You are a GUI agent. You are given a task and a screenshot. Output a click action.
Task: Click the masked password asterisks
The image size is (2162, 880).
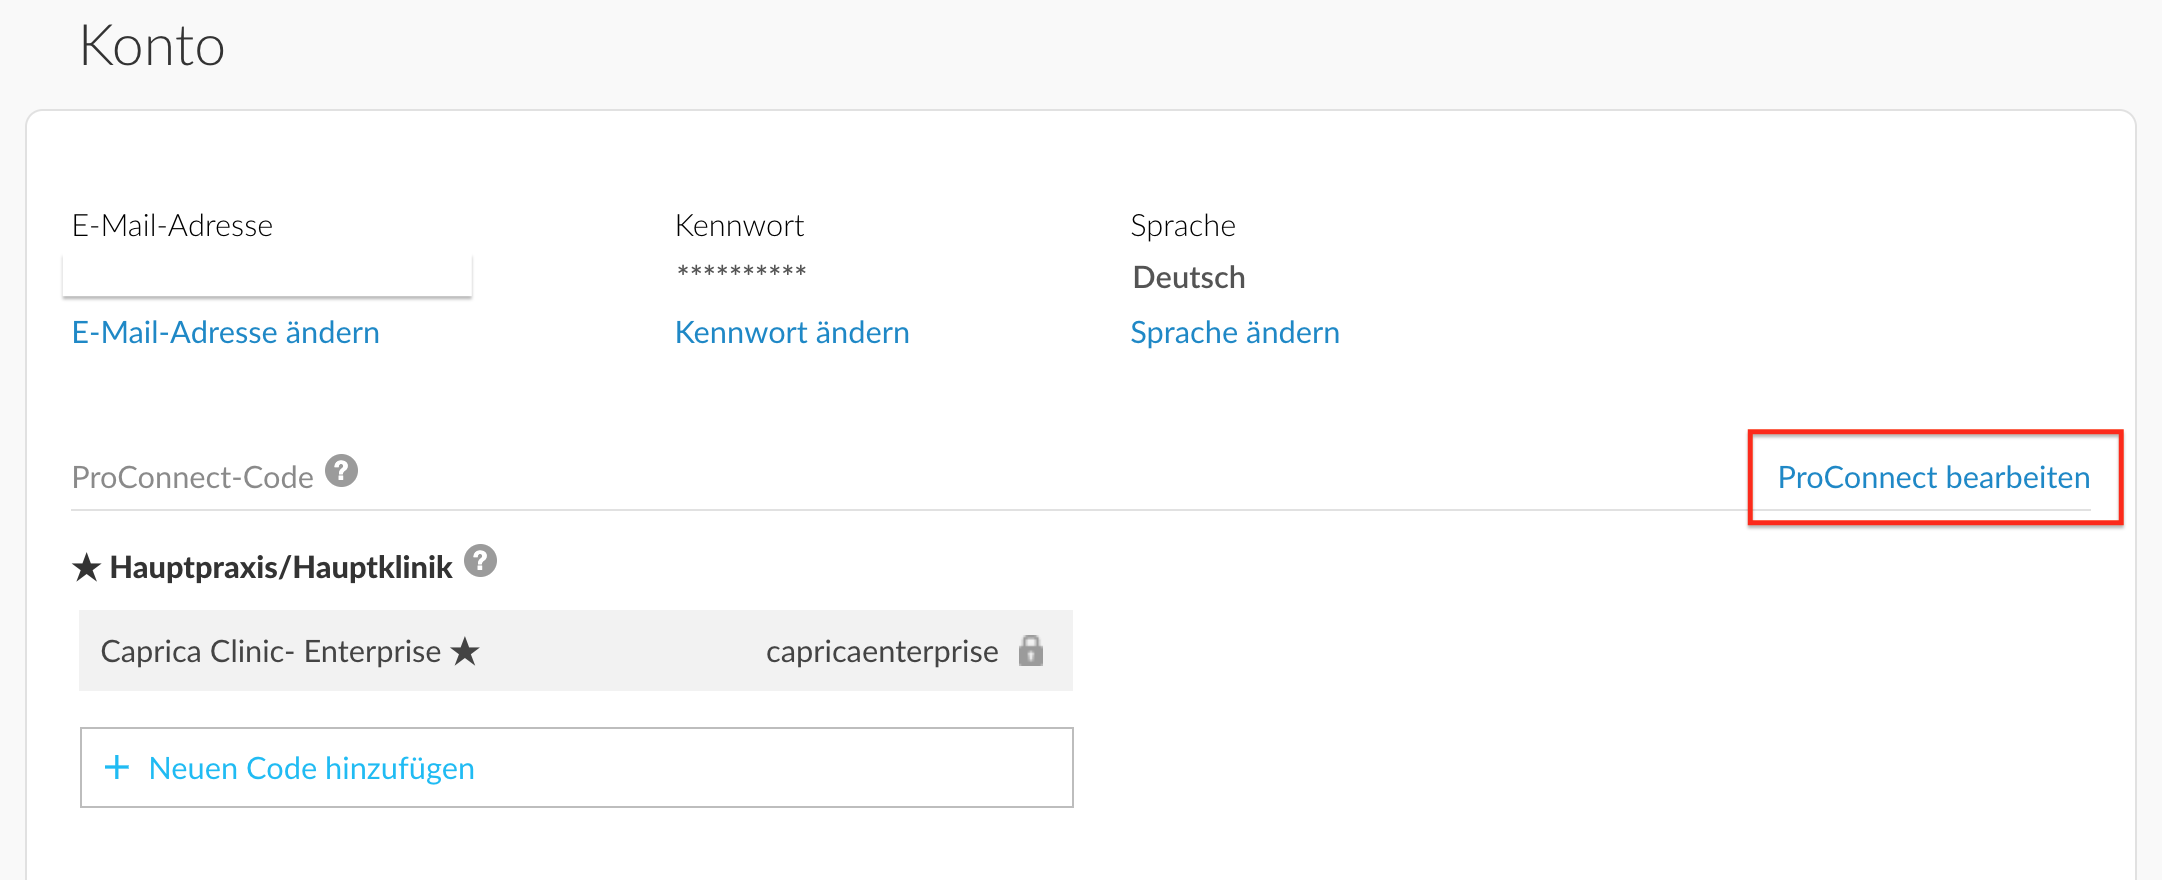pyautogui.click(x=741, y=272)
